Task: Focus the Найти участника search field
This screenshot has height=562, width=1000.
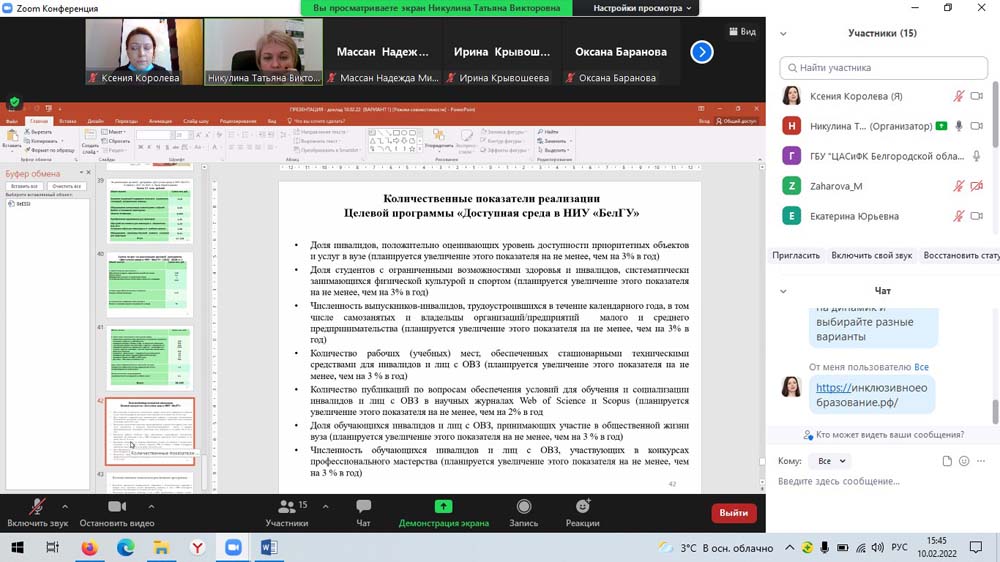Action: coord(883,68)
